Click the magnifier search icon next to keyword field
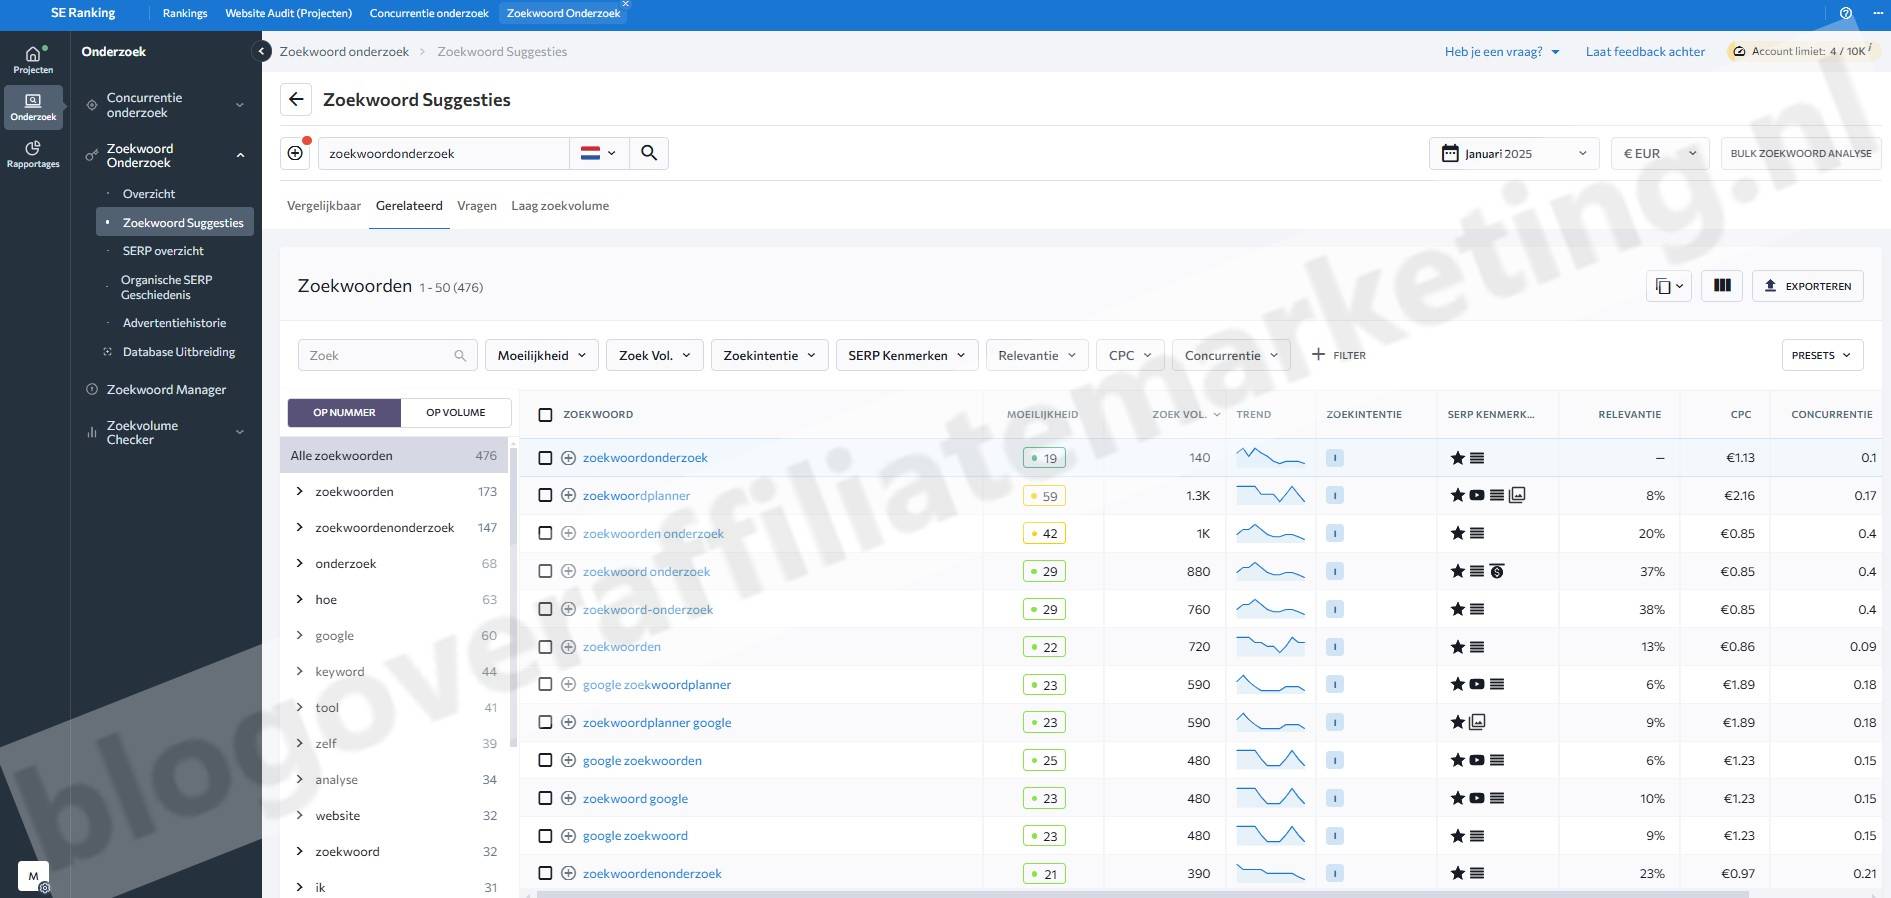This screenshot has width=1891, height=898. pos(649,153)
